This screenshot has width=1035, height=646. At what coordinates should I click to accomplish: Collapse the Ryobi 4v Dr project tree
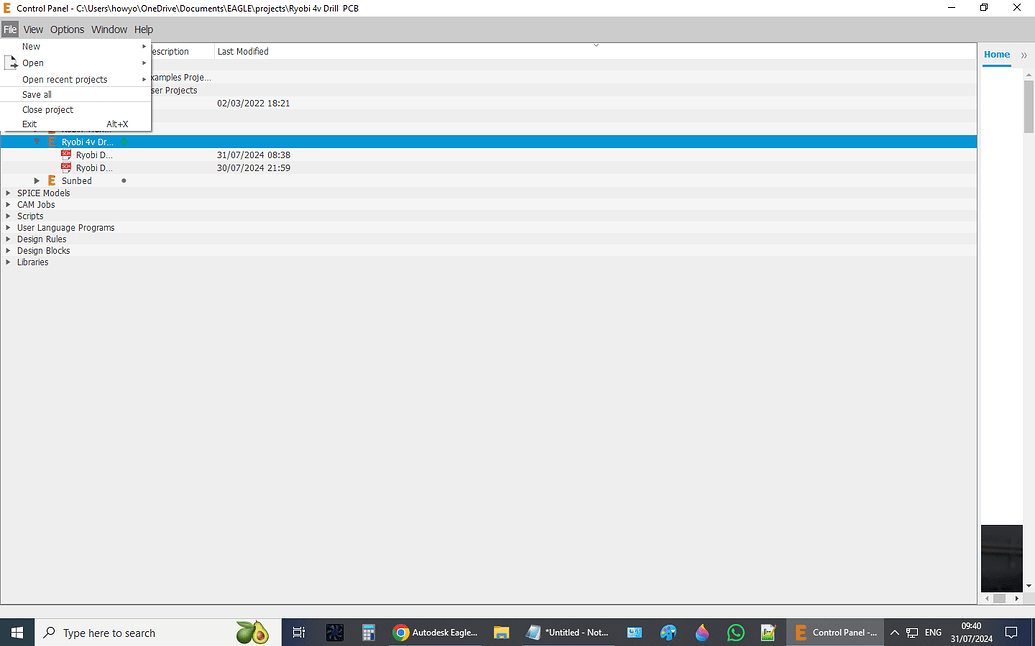point(37,141)
